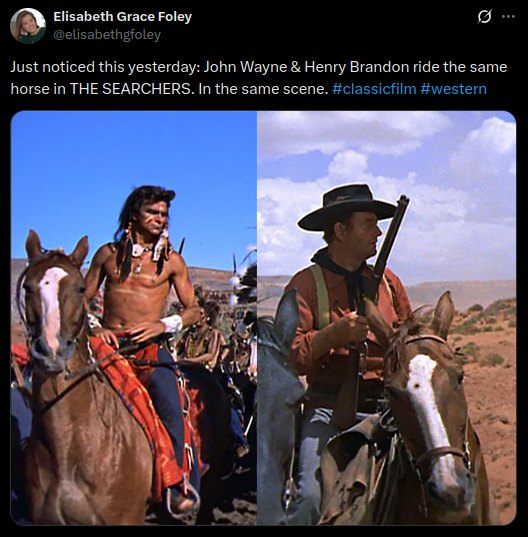Open the @elisabethgfoley handle link
Screen dimensions: 528x537
click(x=106, y=35)
